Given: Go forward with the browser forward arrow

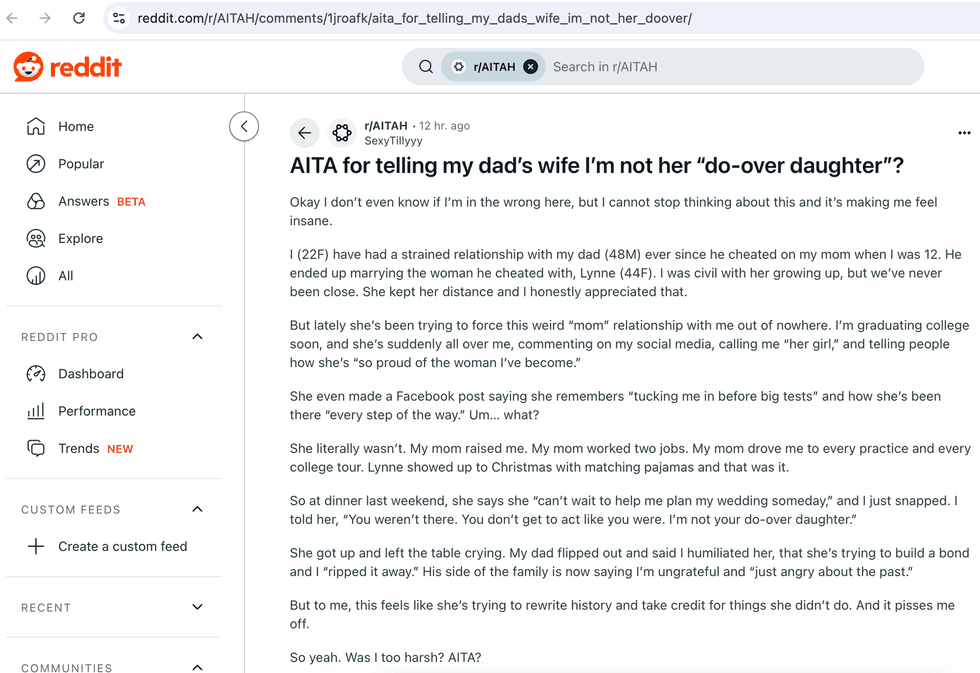Looking at the screenshot, I should (x=45, y=18).
